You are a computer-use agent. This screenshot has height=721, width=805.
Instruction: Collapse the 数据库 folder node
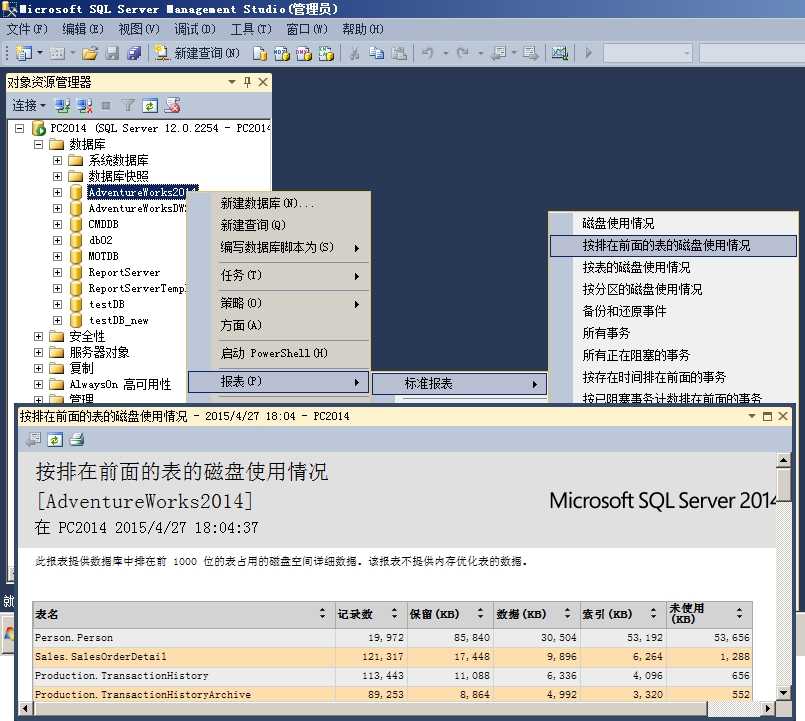pos(39,144)
